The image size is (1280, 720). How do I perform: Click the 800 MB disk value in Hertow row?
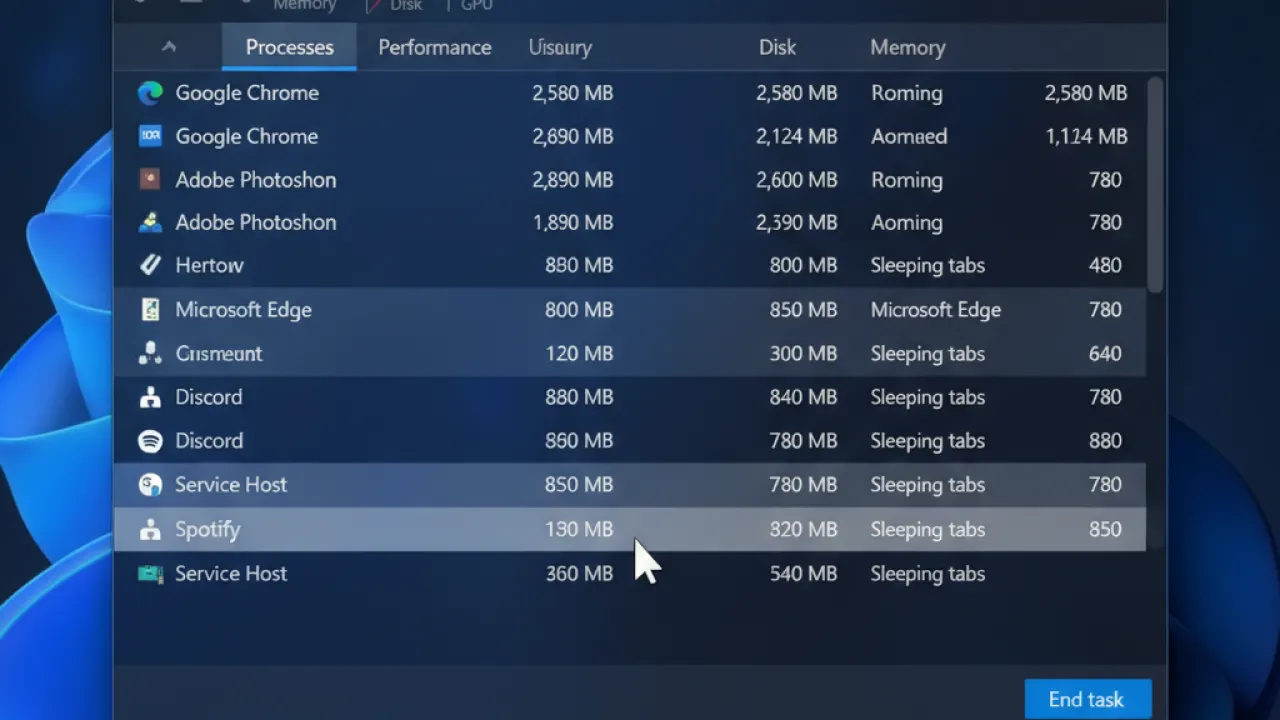803,265
